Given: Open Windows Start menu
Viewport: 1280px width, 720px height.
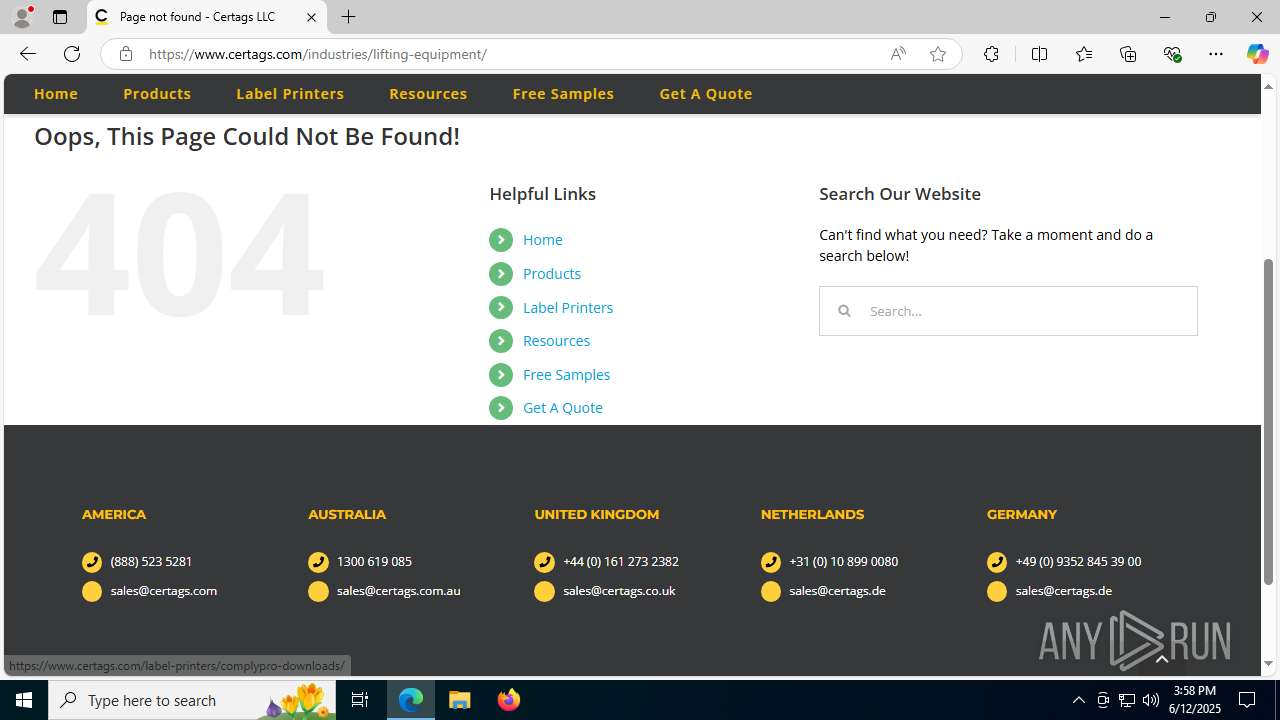Looking at the screenshot, I should [x=24, y=700].
